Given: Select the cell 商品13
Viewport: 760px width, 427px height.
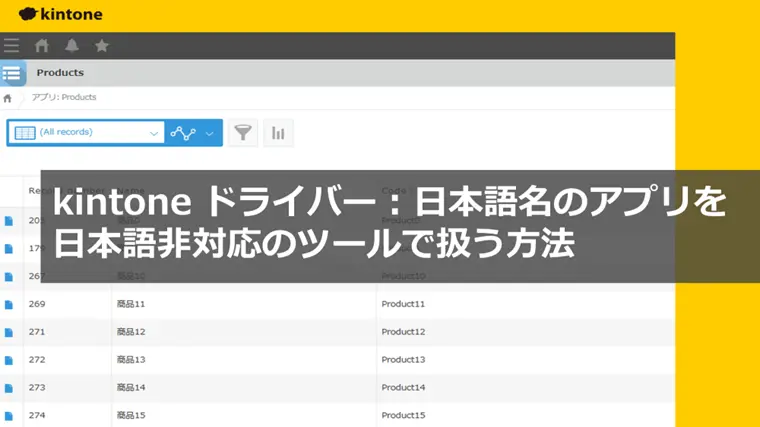Looking at the screenshot, I should coord(131,360).
